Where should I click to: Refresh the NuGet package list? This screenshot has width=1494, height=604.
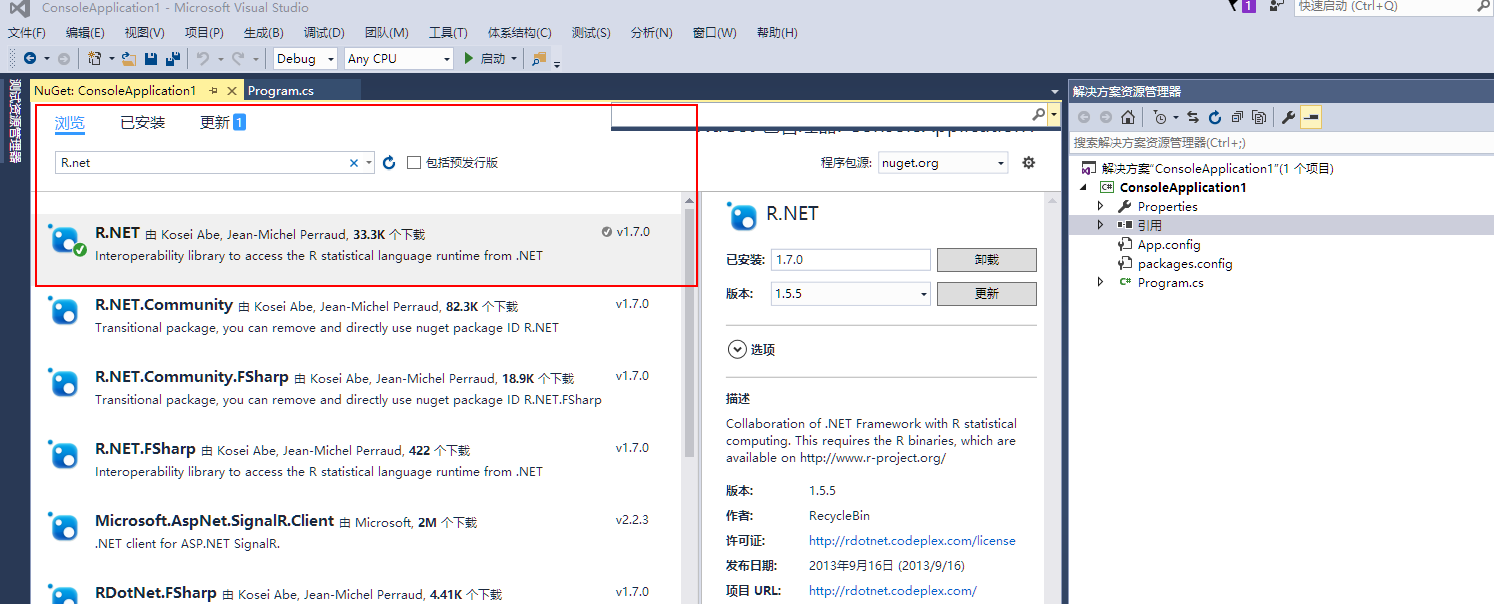[x=390, y=163]
